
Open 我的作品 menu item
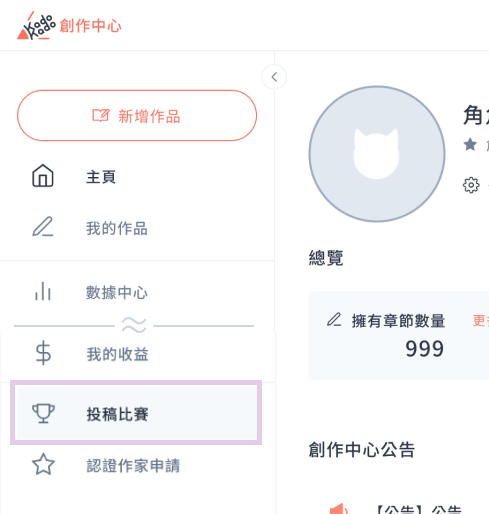coord(137,228)
